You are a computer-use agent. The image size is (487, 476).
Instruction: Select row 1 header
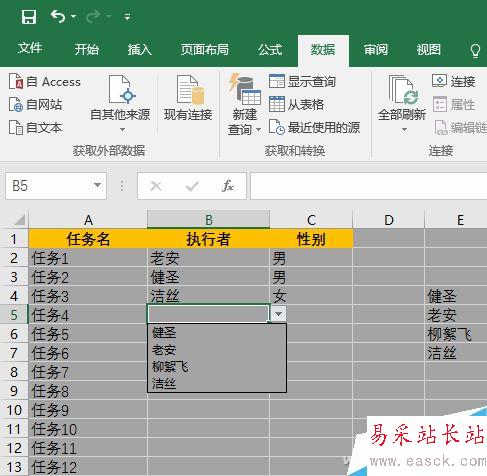(14, 239)
